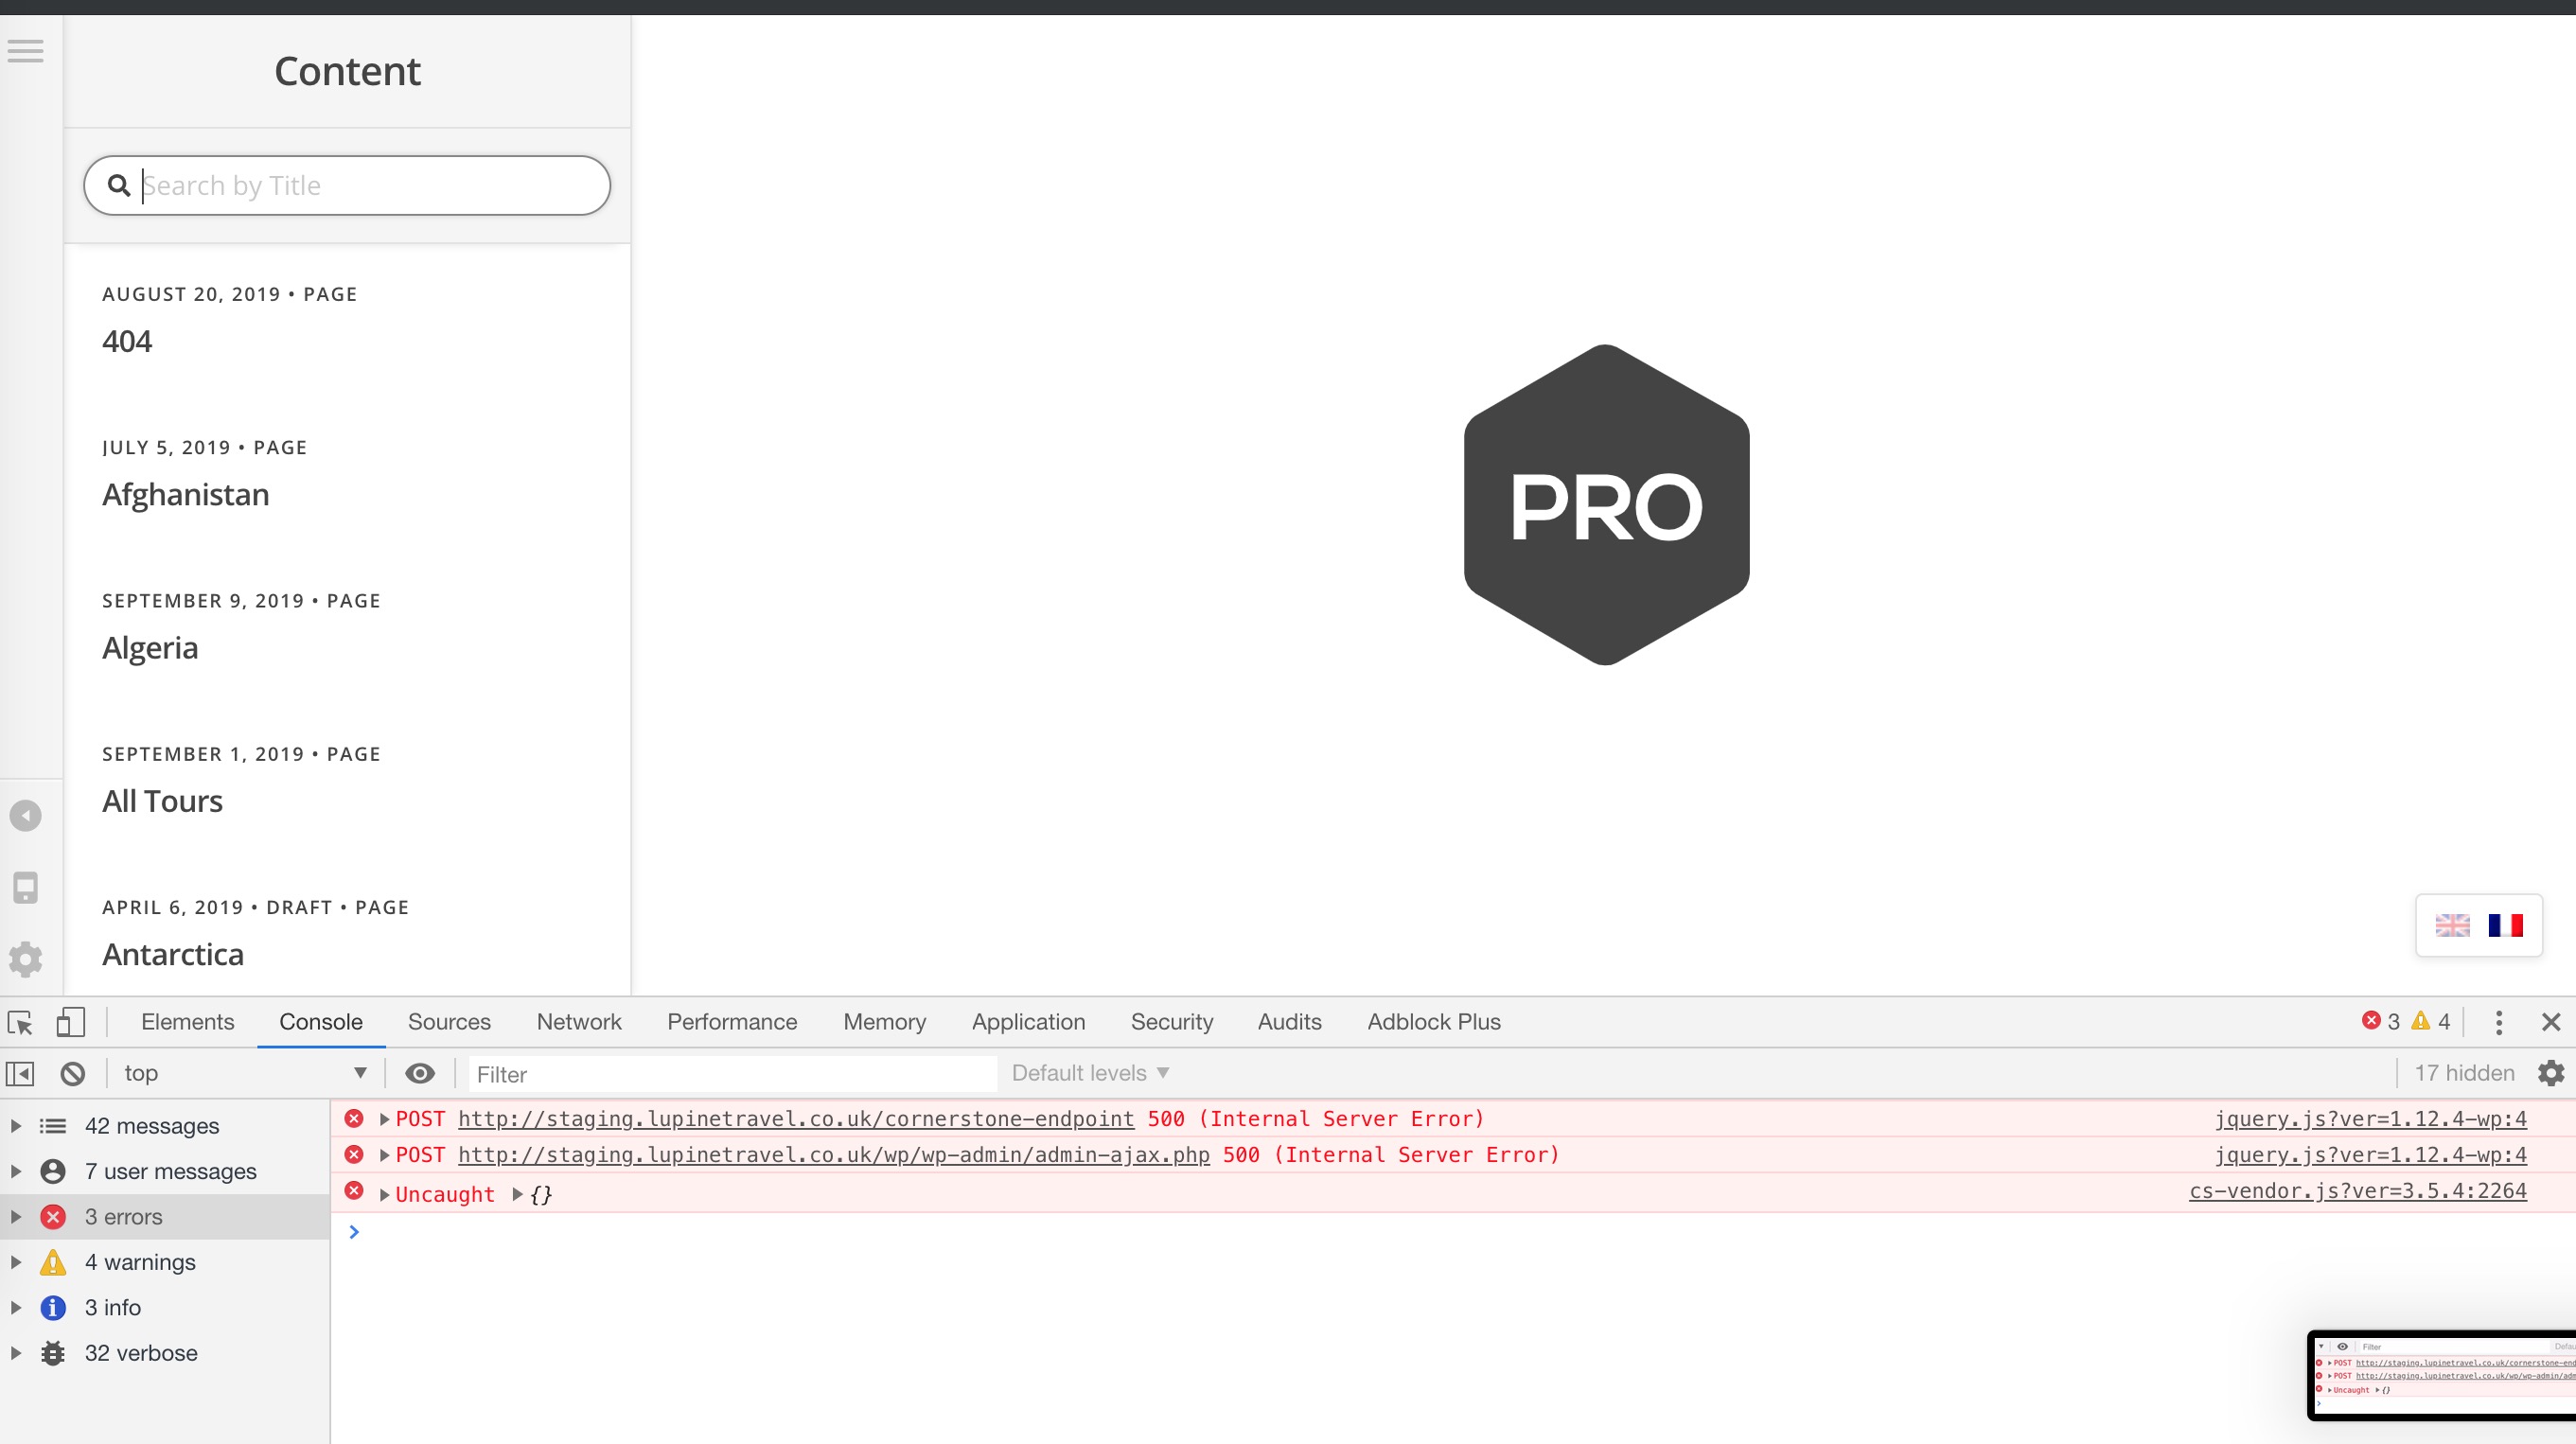Open the top JavaScript context dropdown
This screenshot has height=1444, width=2576.
245,1074
